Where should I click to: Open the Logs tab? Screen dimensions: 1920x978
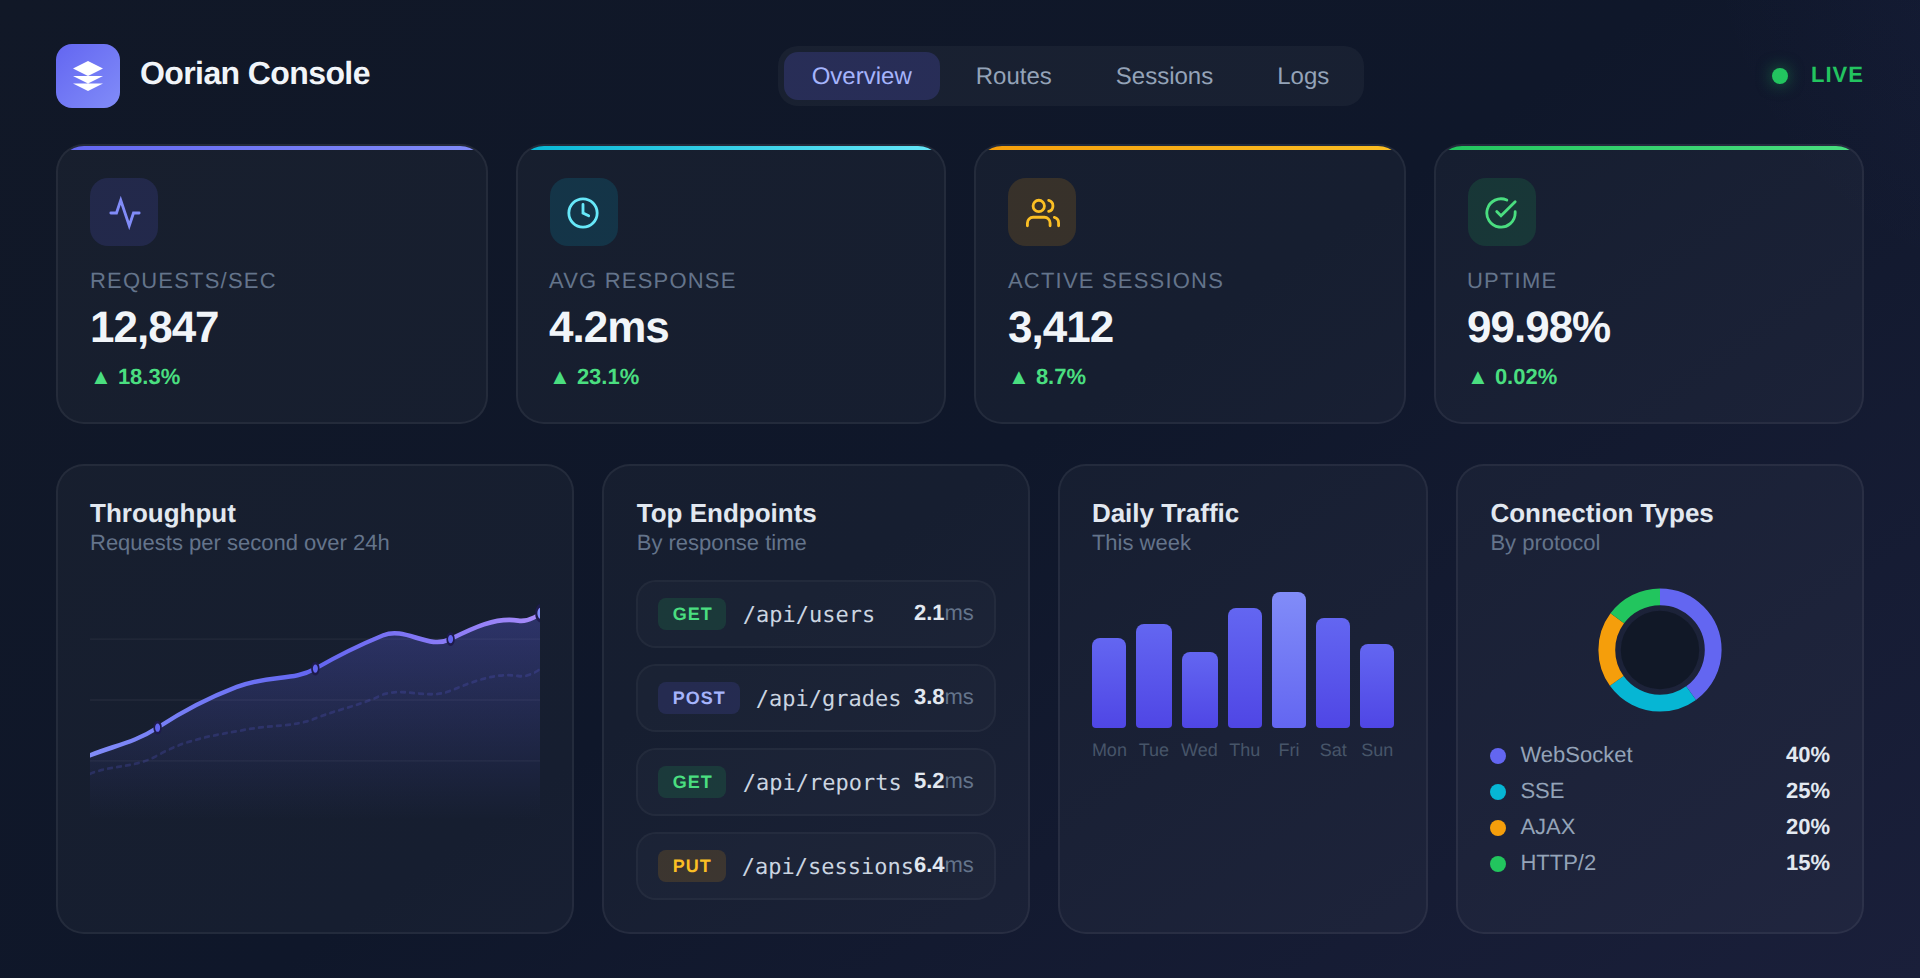click(x=1301, y=75)
